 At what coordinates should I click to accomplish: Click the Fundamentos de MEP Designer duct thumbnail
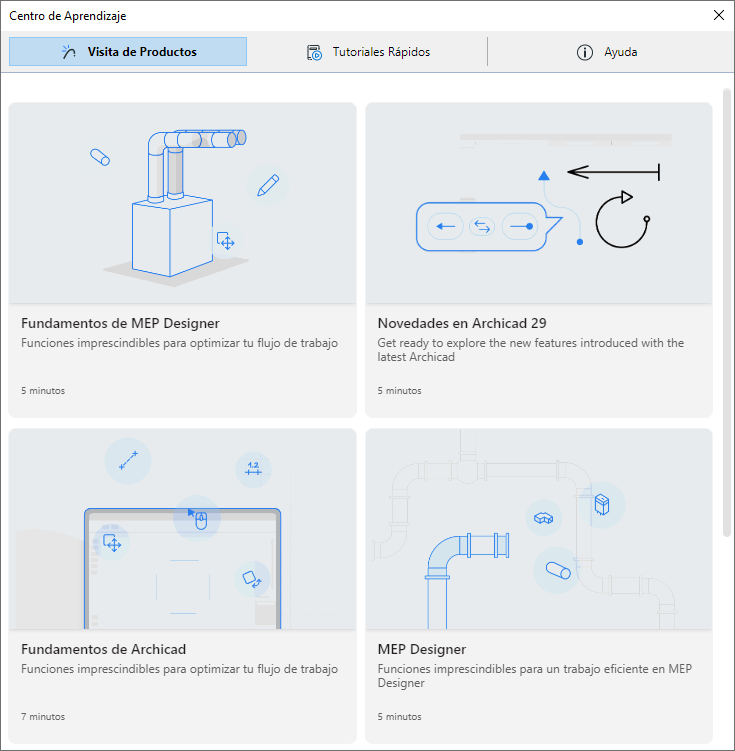[182, 203]
